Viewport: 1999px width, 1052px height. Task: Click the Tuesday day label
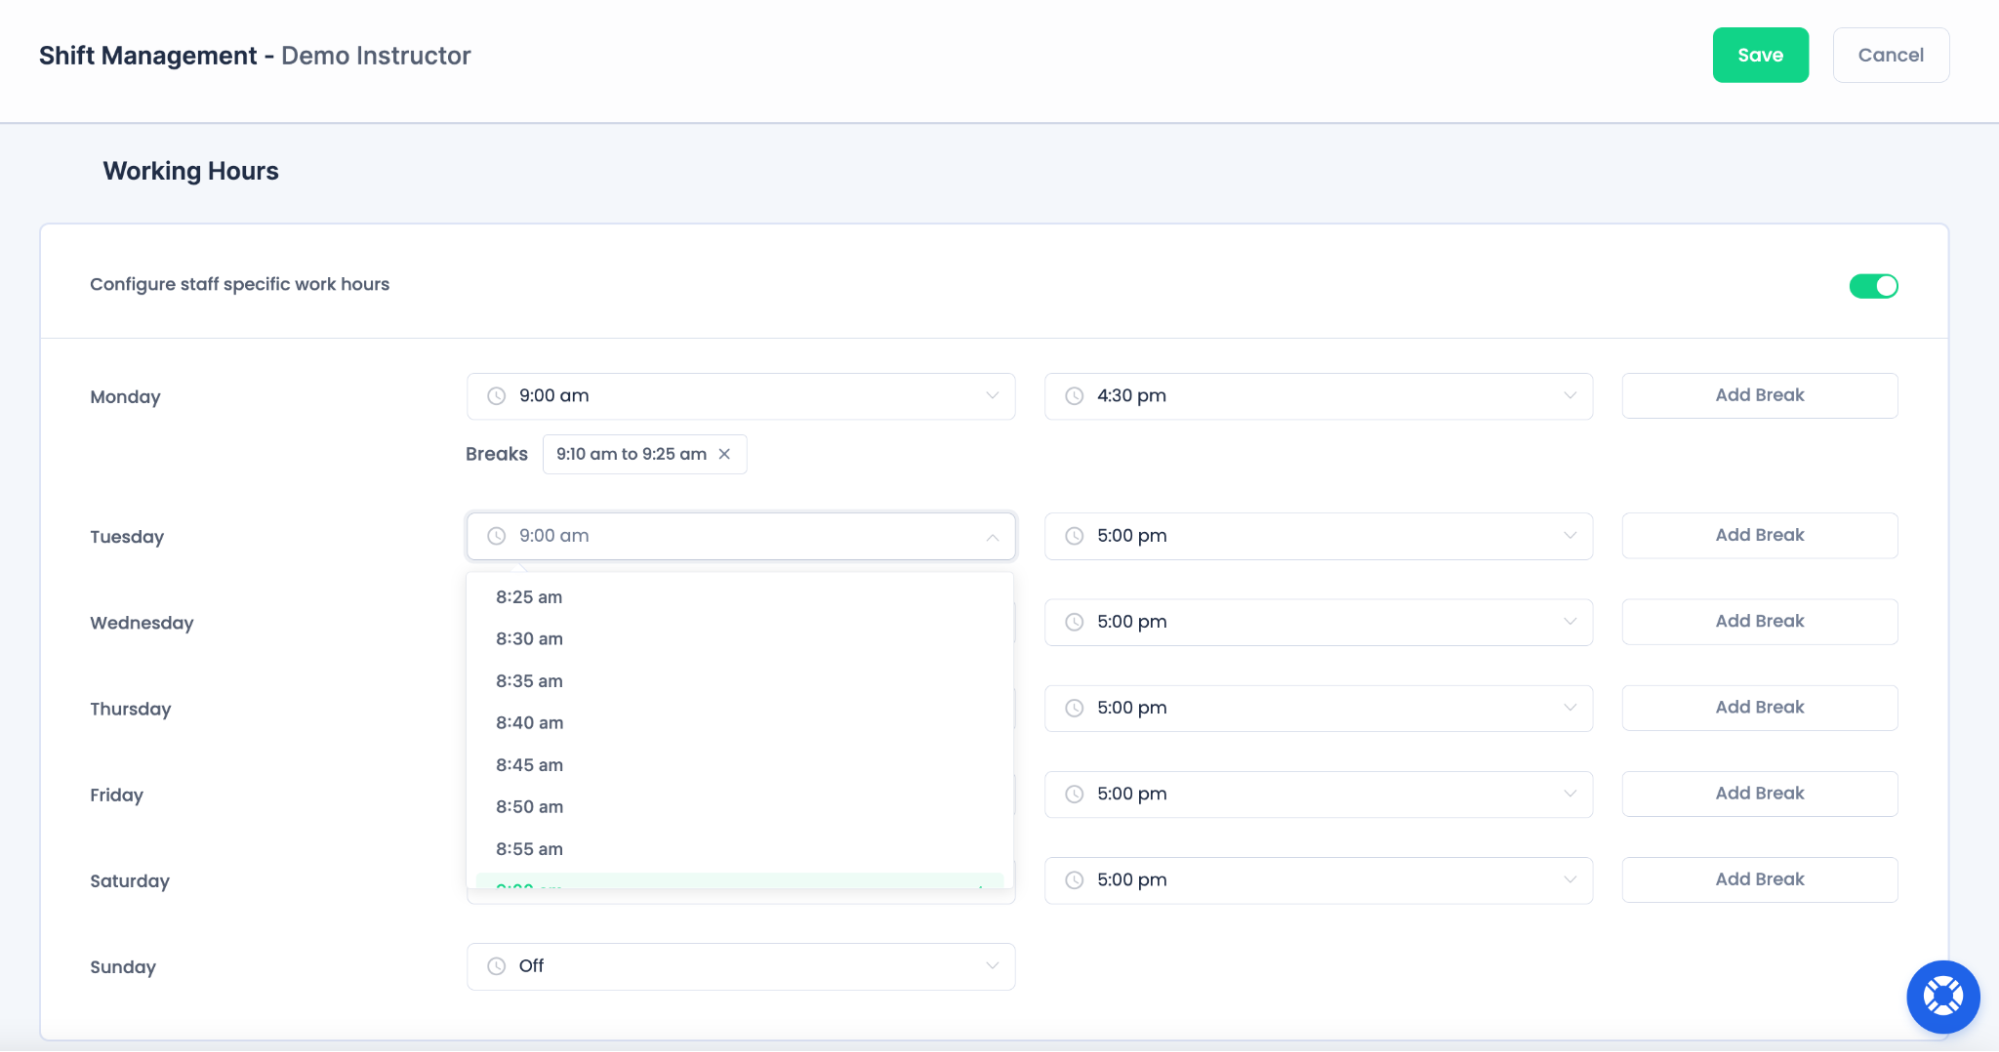(x=127, y=537)
